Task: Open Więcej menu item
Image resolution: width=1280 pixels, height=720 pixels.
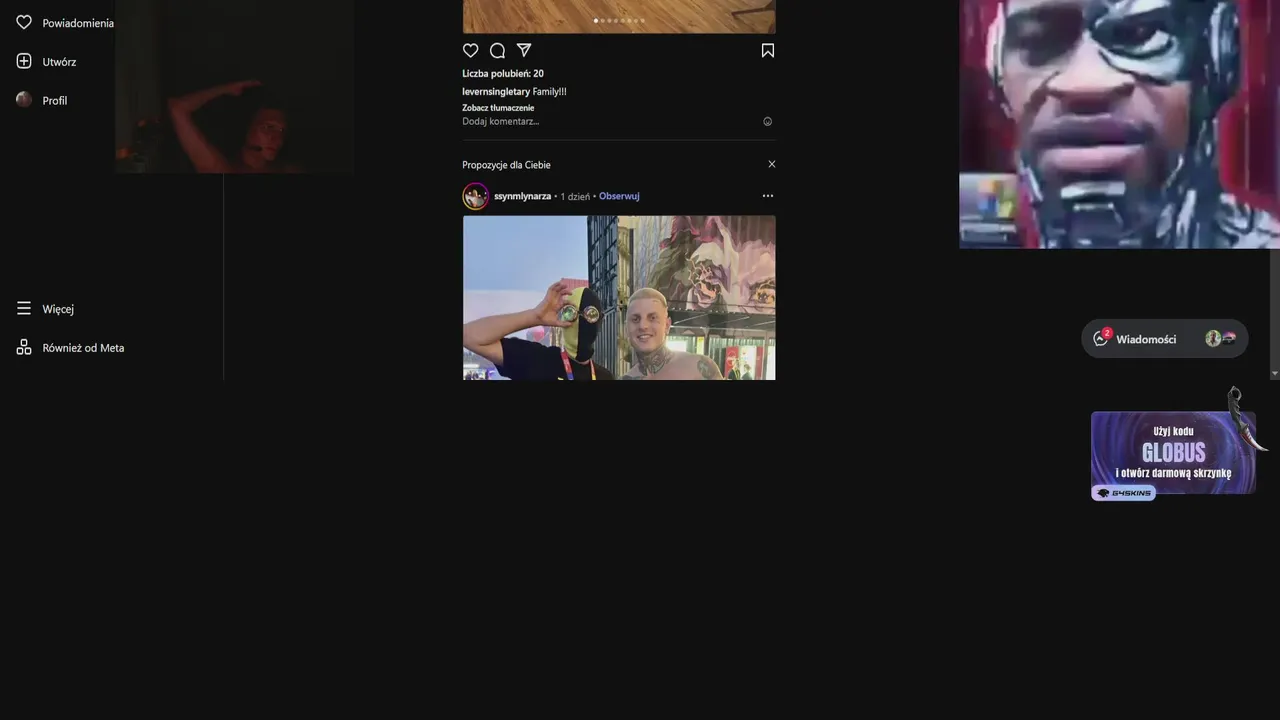Action: click(58, 309)
